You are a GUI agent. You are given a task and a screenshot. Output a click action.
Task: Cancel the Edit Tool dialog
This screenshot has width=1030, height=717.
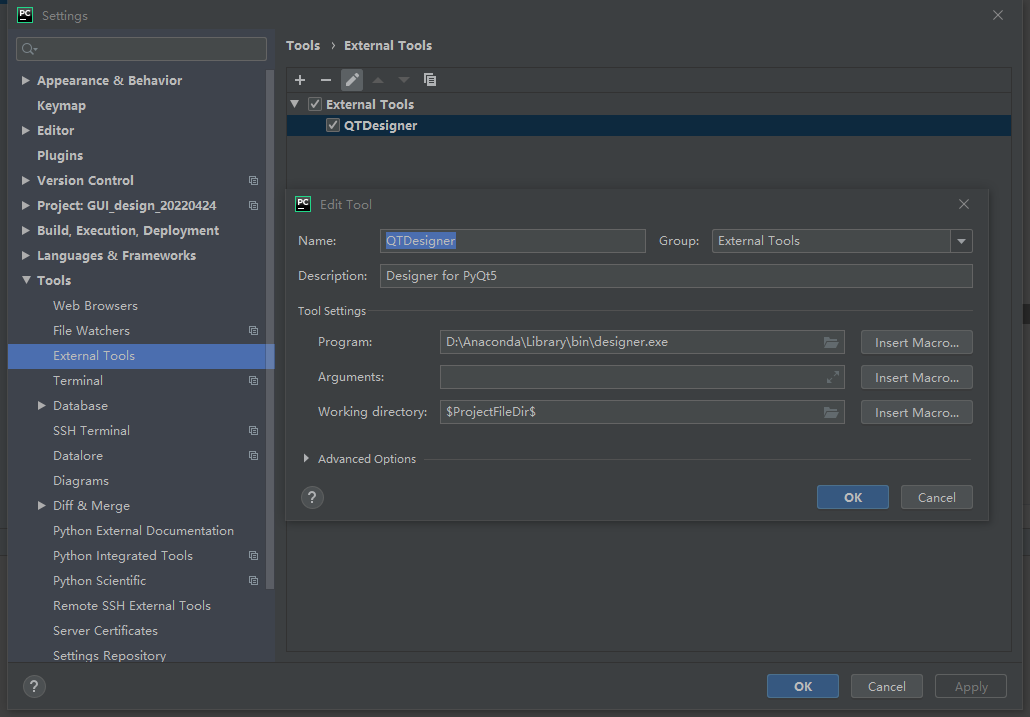[937, 498]
